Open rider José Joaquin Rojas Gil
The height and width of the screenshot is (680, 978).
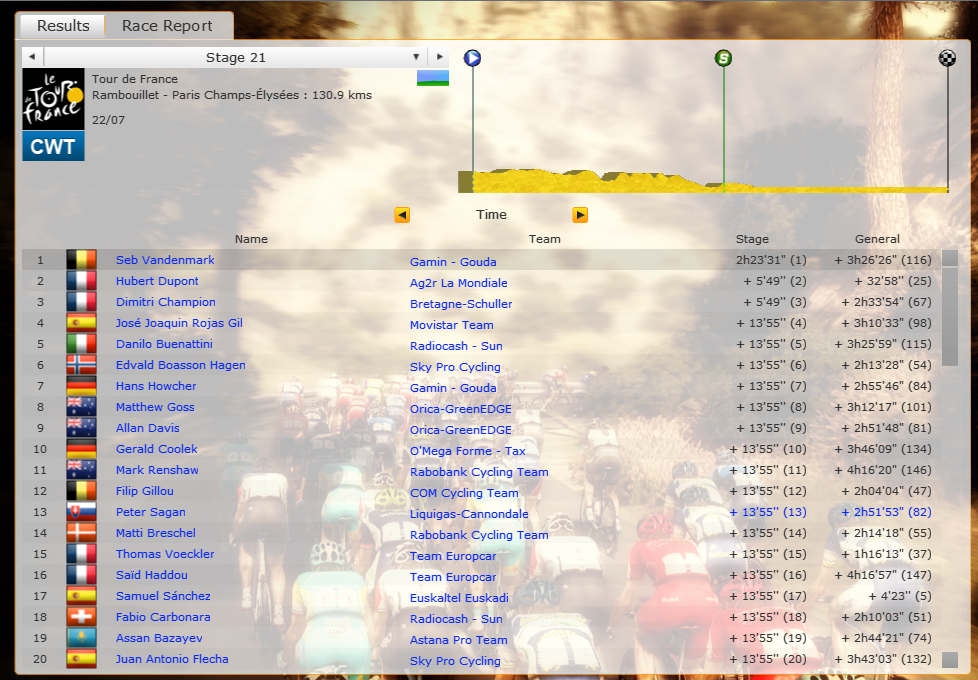coord(179,323)
